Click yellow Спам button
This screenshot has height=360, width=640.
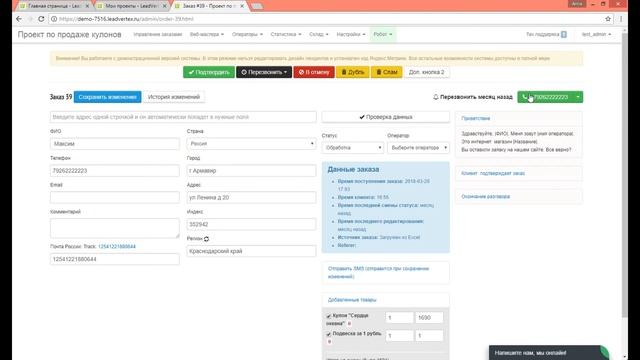click(x=387, y=72)
